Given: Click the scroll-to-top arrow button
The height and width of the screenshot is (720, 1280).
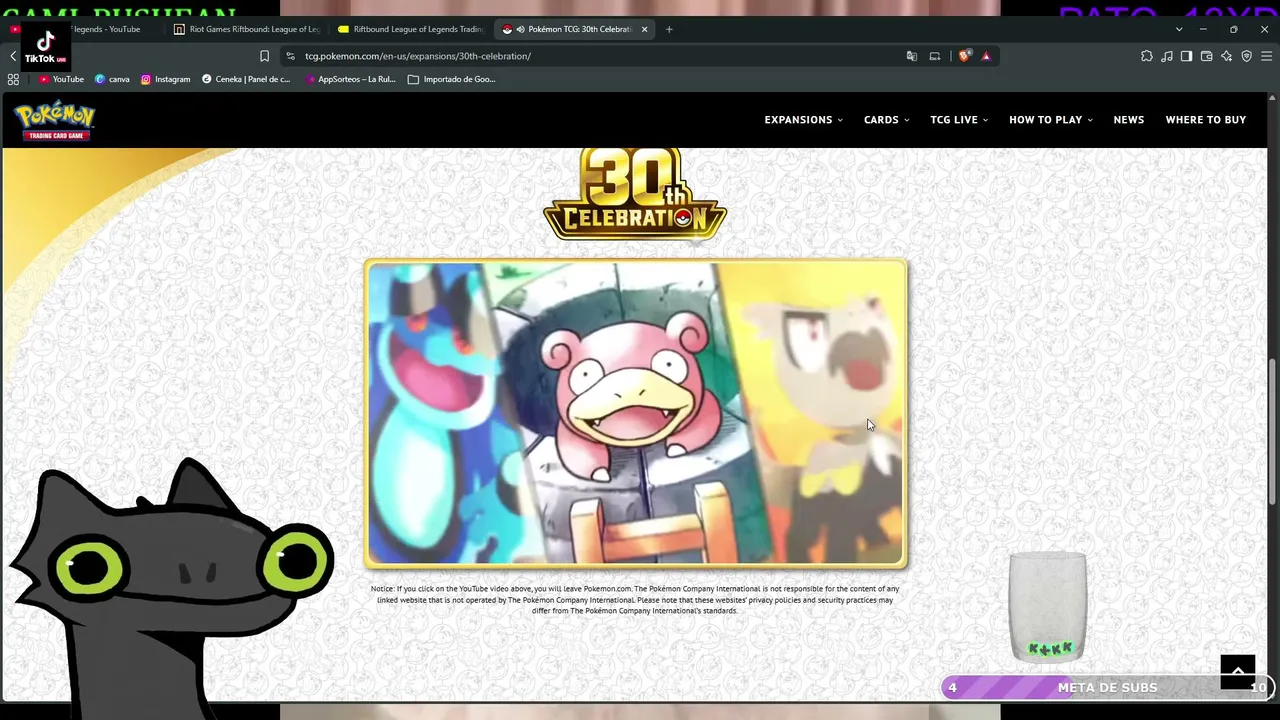Looking at the screenshot, I should 1237,672.
